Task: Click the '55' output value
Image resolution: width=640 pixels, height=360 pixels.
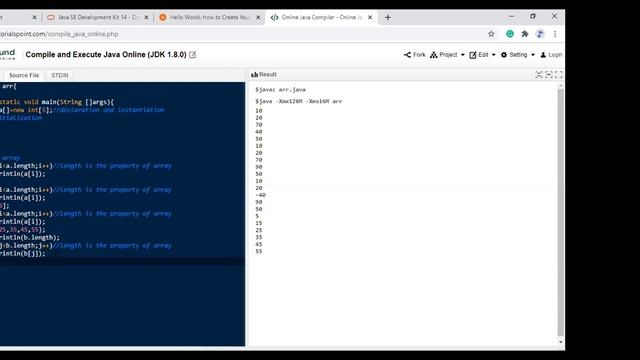Action: pos(259,251)
